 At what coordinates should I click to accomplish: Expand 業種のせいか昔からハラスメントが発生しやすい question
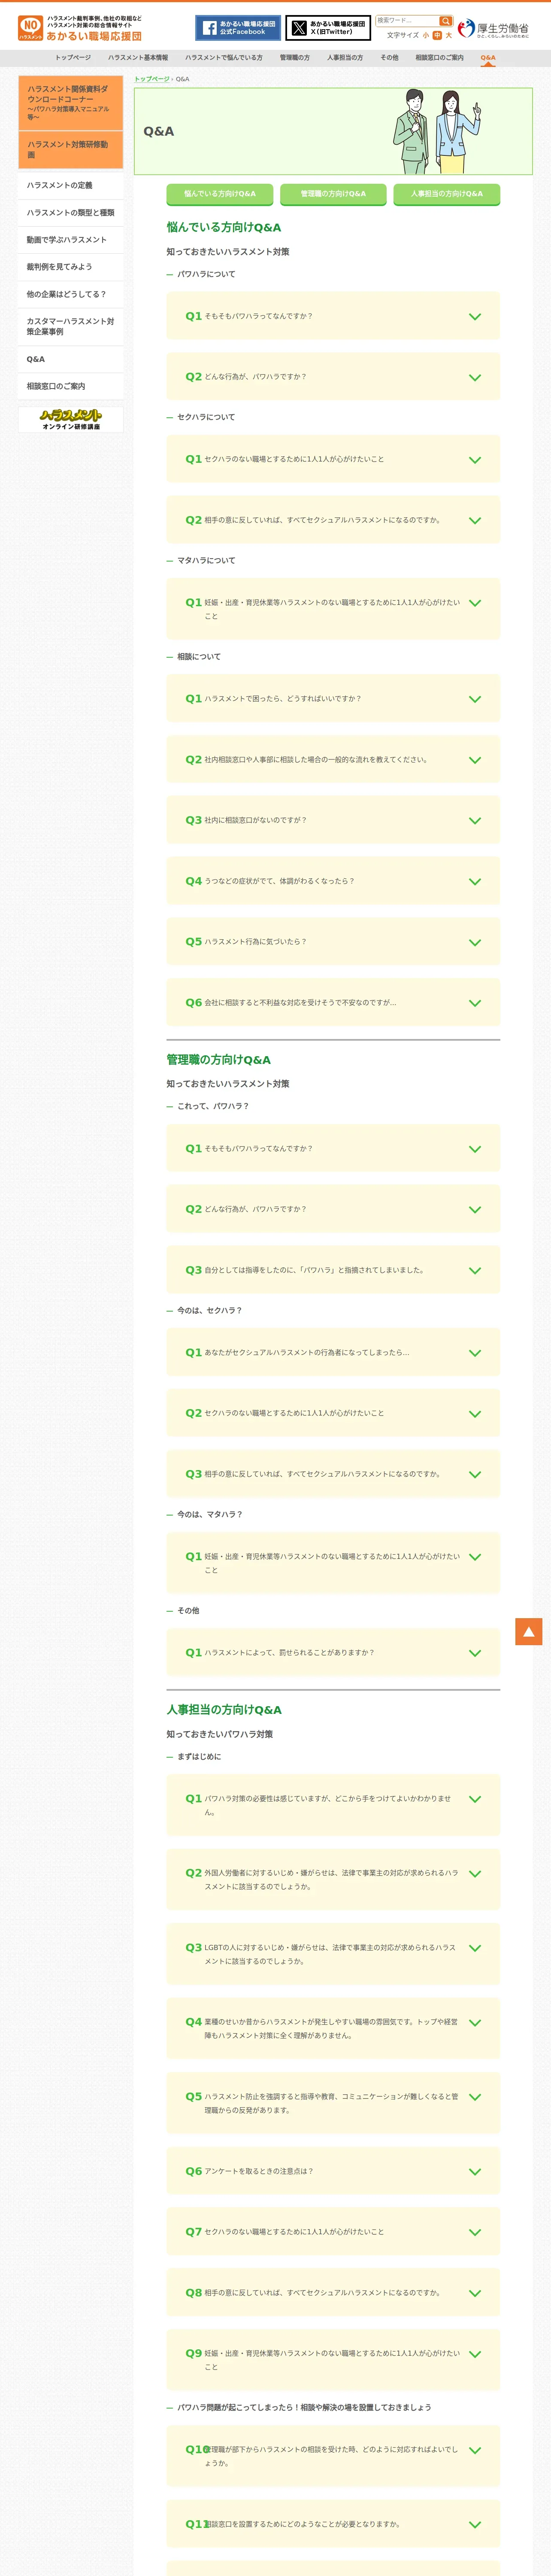point(333,2029)
